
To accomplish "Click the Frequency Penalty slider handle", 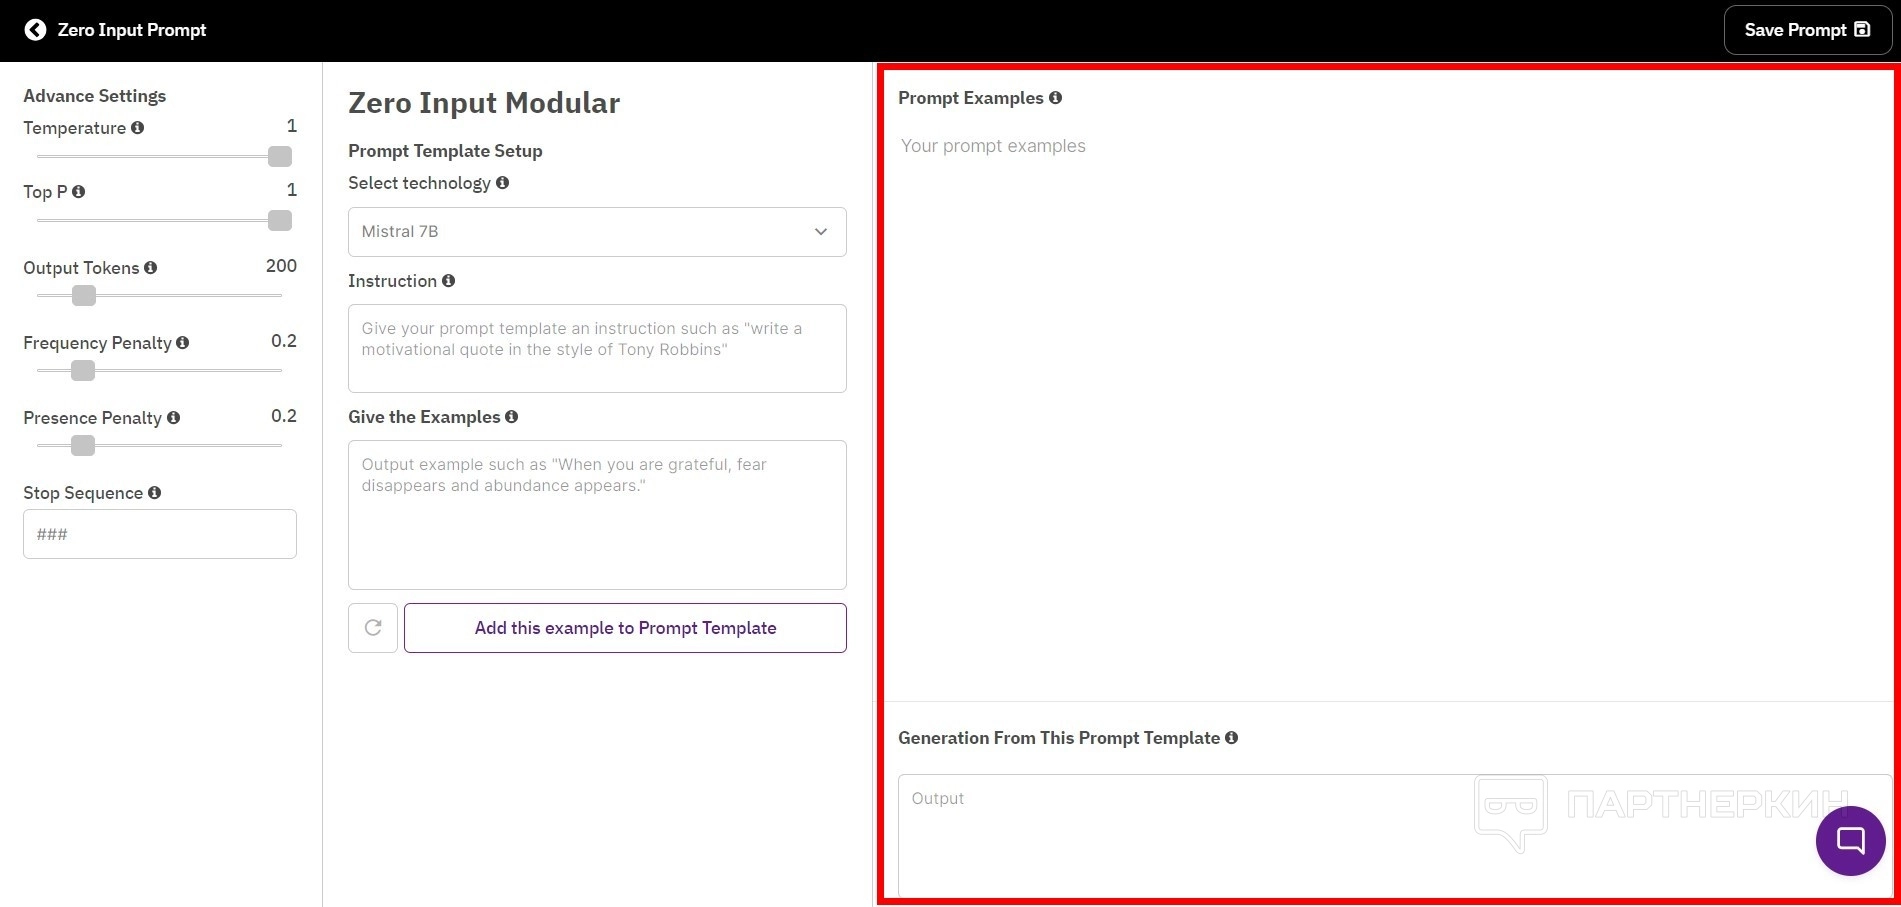I will (x=83, y=371).
